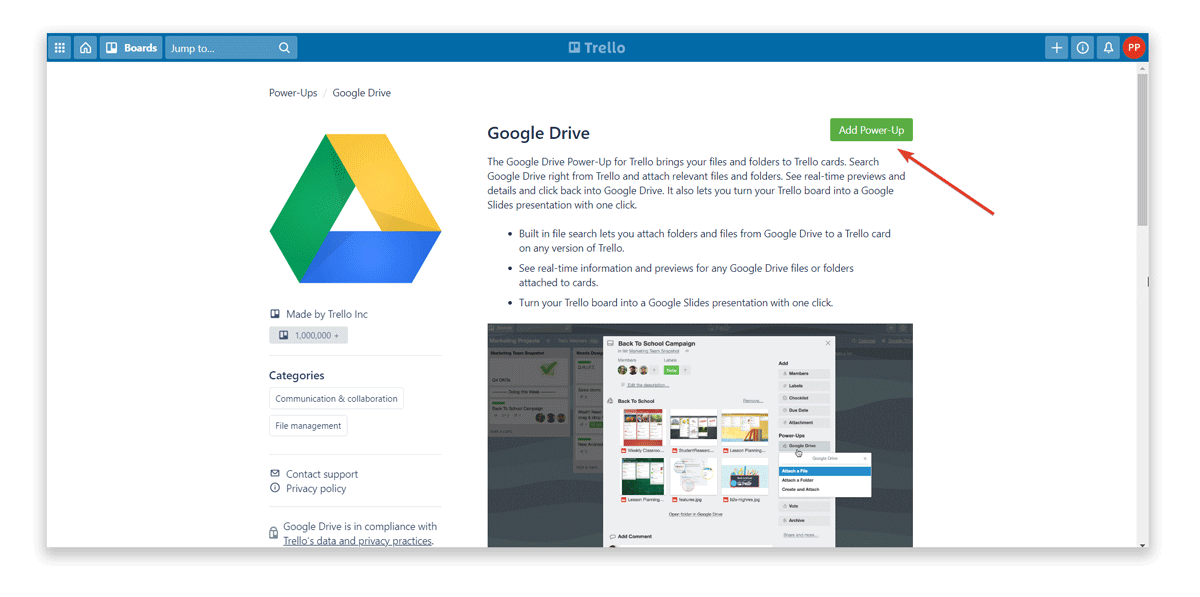Open Trello's data and privacy practices link

pos(358,541)
